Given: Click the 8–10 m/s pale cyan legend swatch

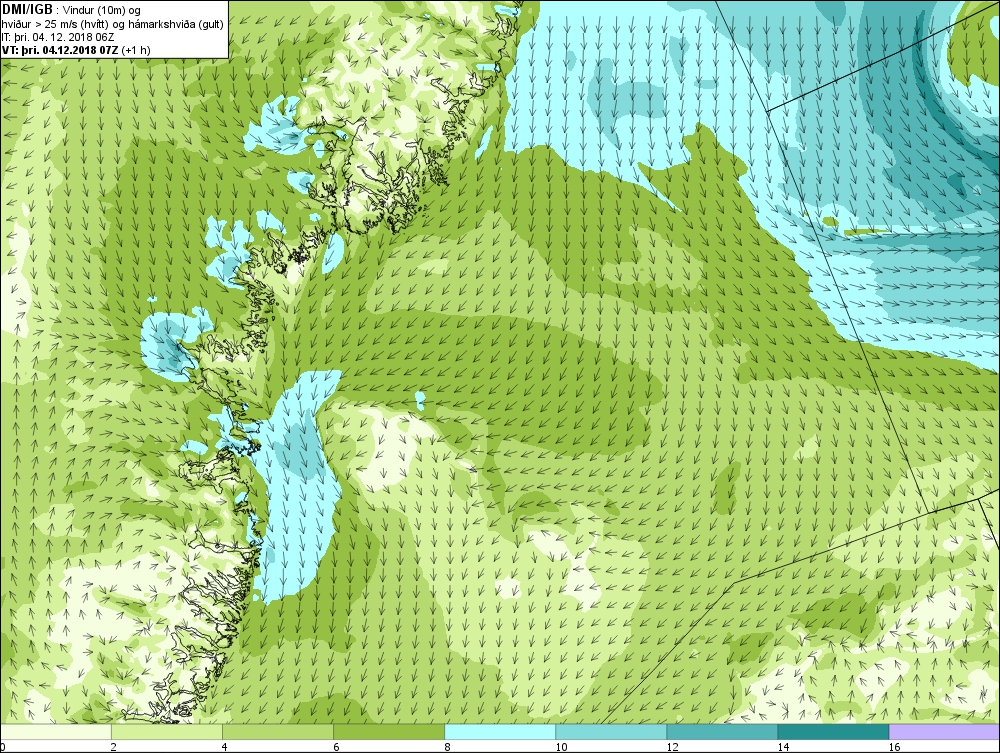Looking at the screenshot, I should (x=500, y=732).
